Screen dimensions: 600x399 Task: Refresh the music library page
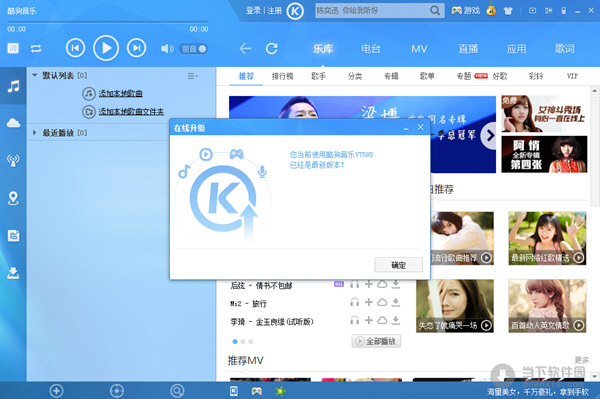[x=272, y=49]
